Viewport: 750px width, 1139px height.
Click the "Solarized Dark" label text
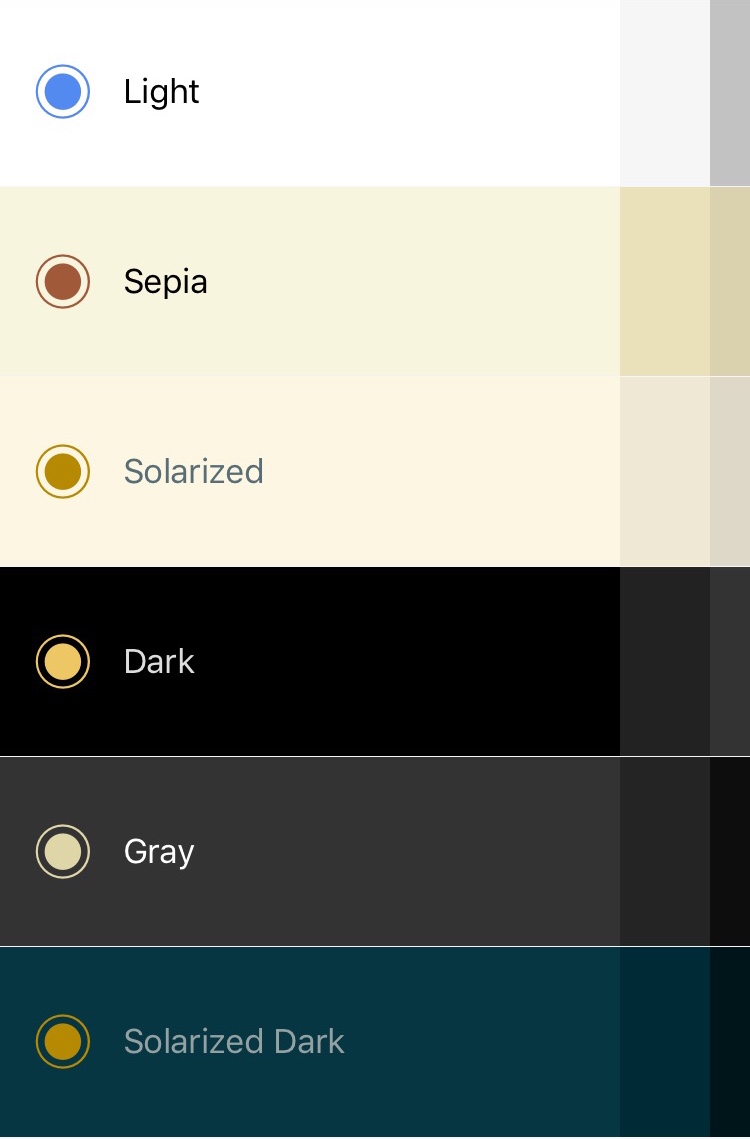pyautogui.click(x=234, y=1042)
